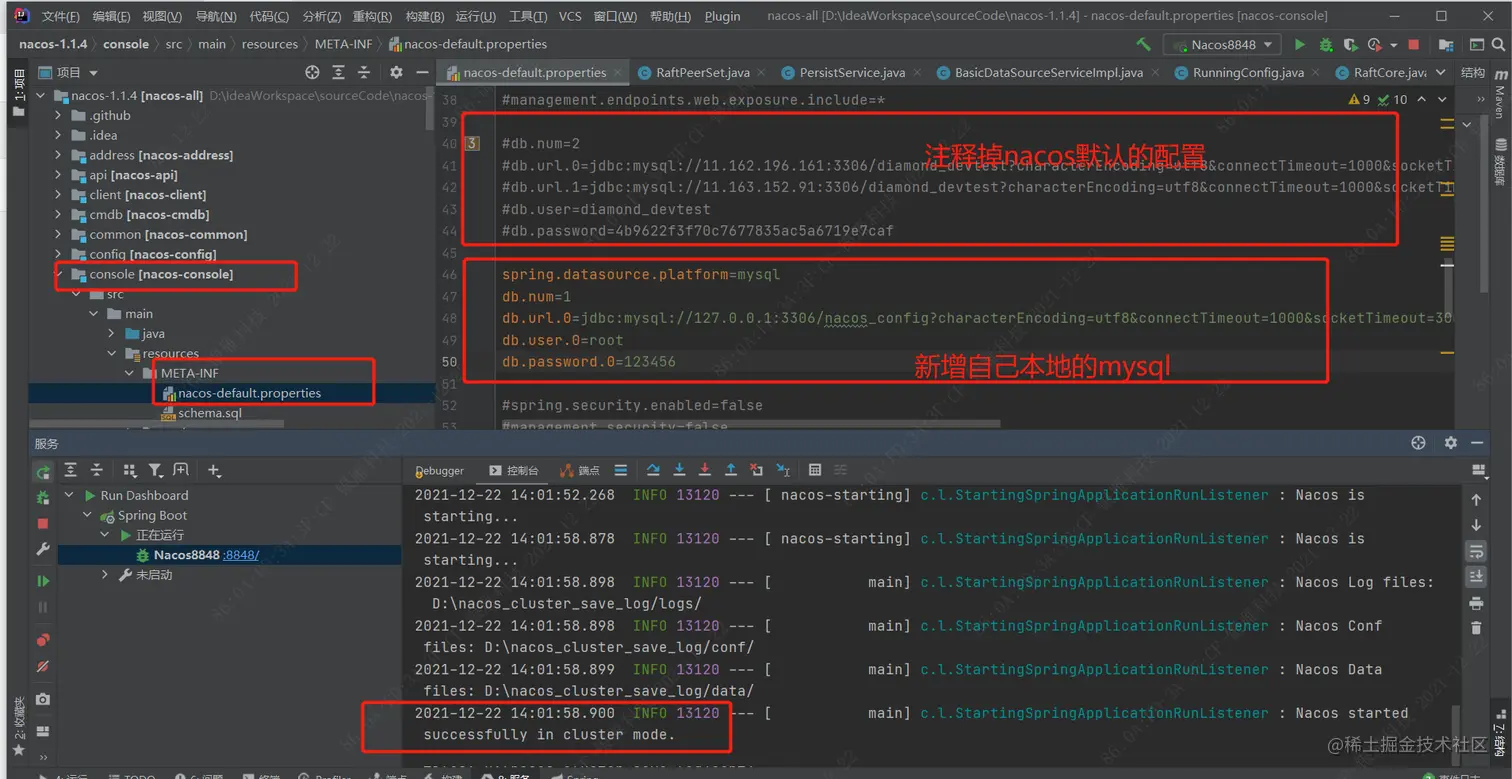Click the META-INF breadcrumb
This screenshot has height=779, width=1512.
tap(345, 44)
